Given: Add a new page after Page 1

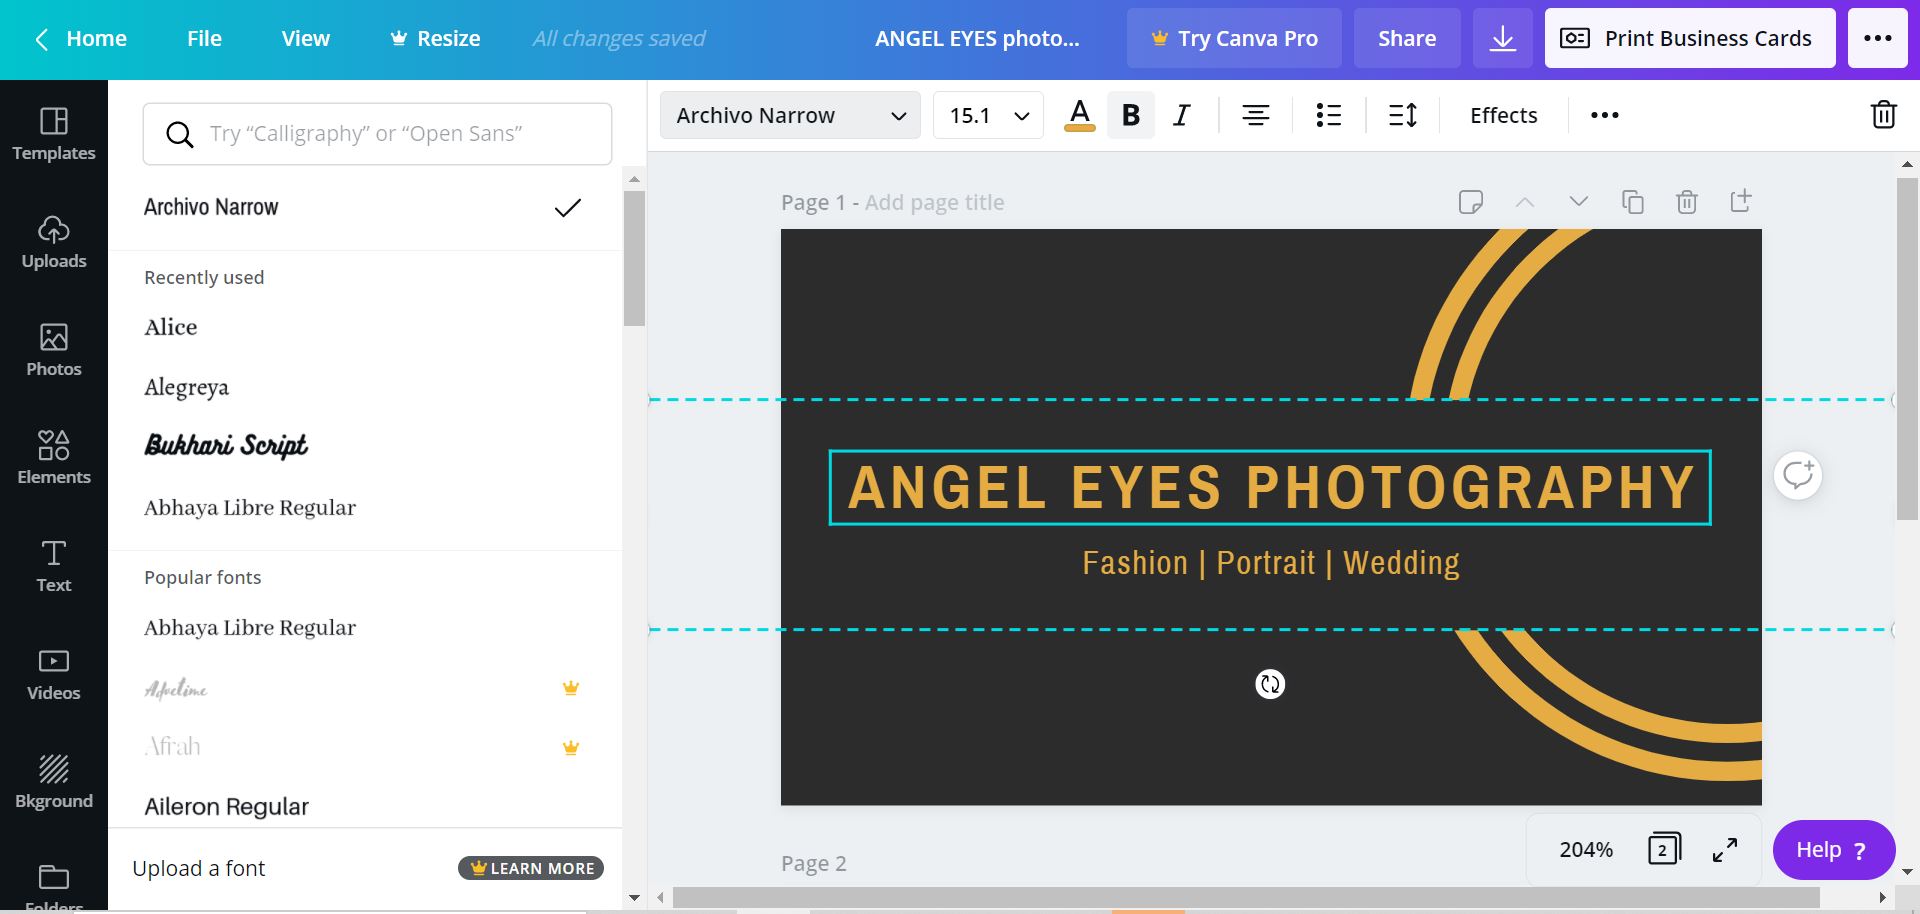Looking at the screenshot, I should (1740, 202).
